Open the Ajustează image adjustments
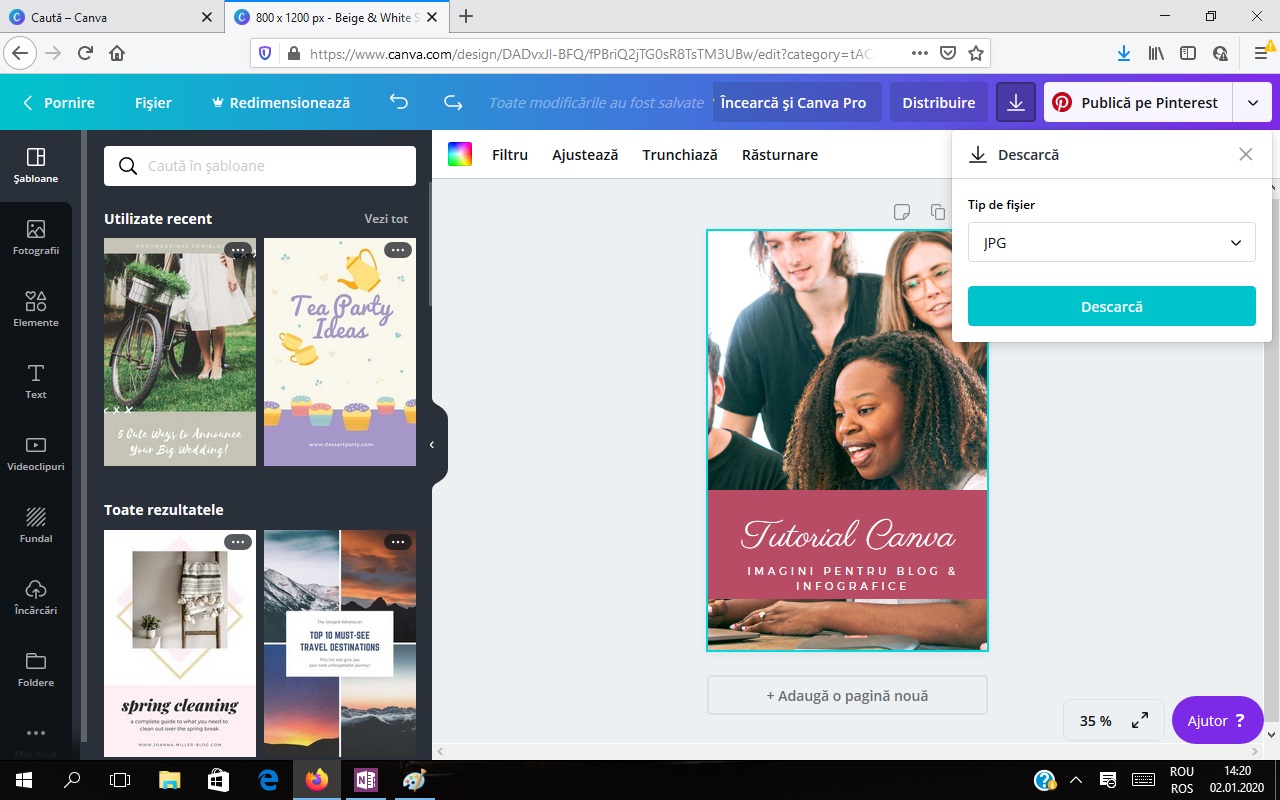 coord(585,154)
